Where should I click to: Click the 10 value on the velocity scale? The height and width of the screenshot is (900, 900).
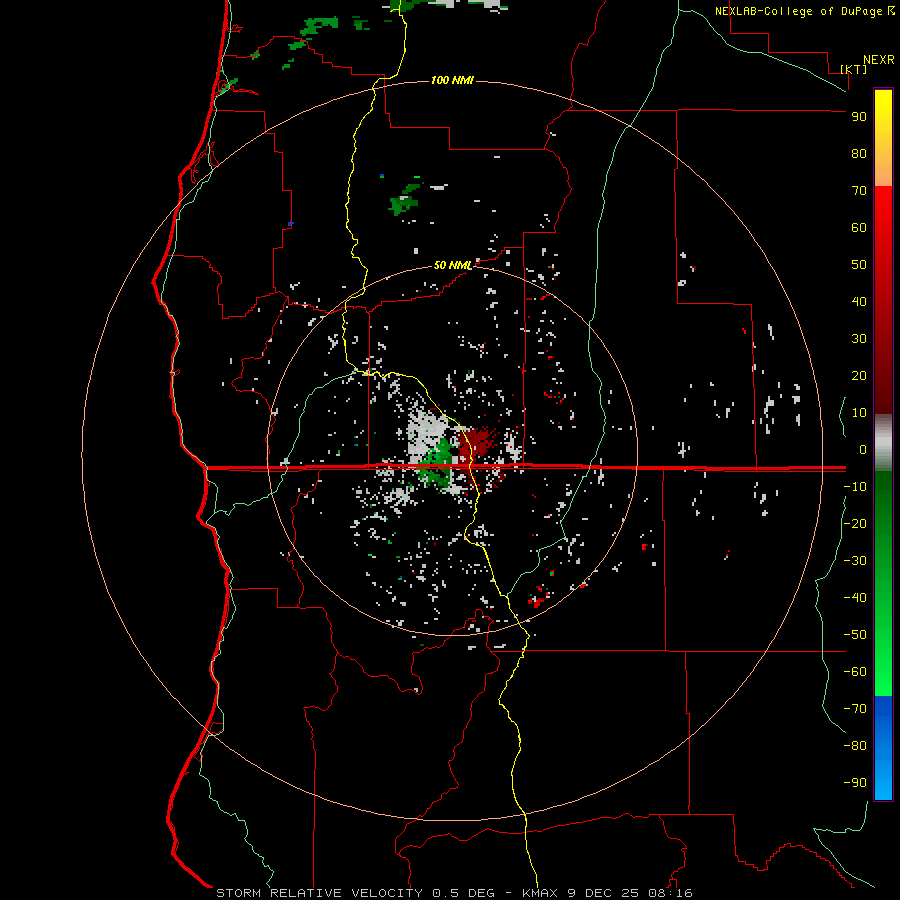pos(859,413)
